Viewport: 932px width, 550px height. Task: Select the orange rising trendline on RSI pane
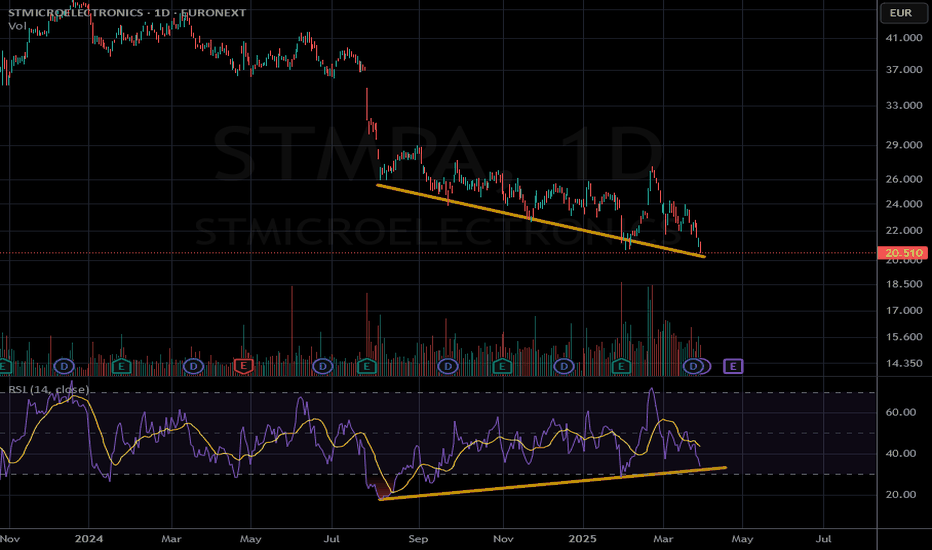(x=552, y=483)
